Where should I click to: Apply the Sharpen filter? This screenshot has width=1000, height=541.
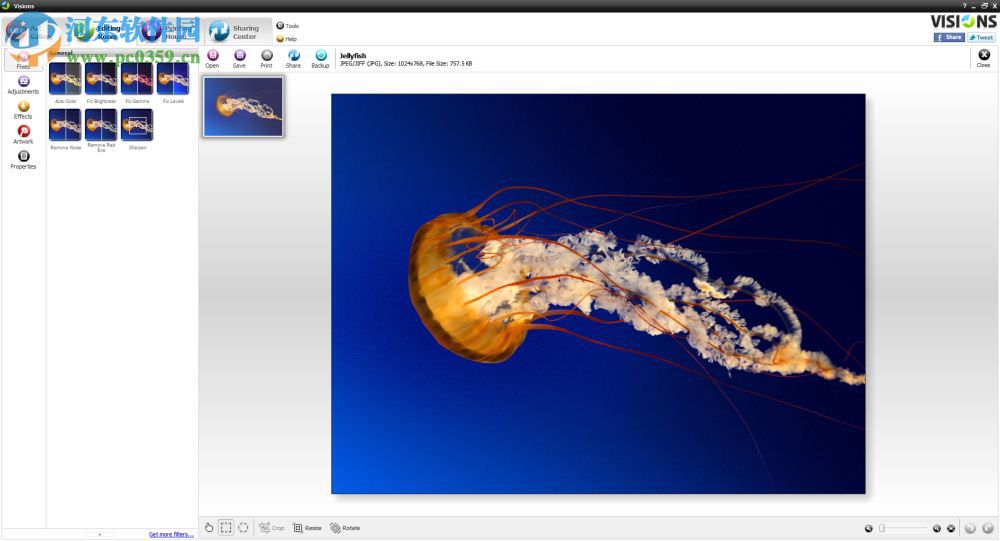(x=137, y=124)
